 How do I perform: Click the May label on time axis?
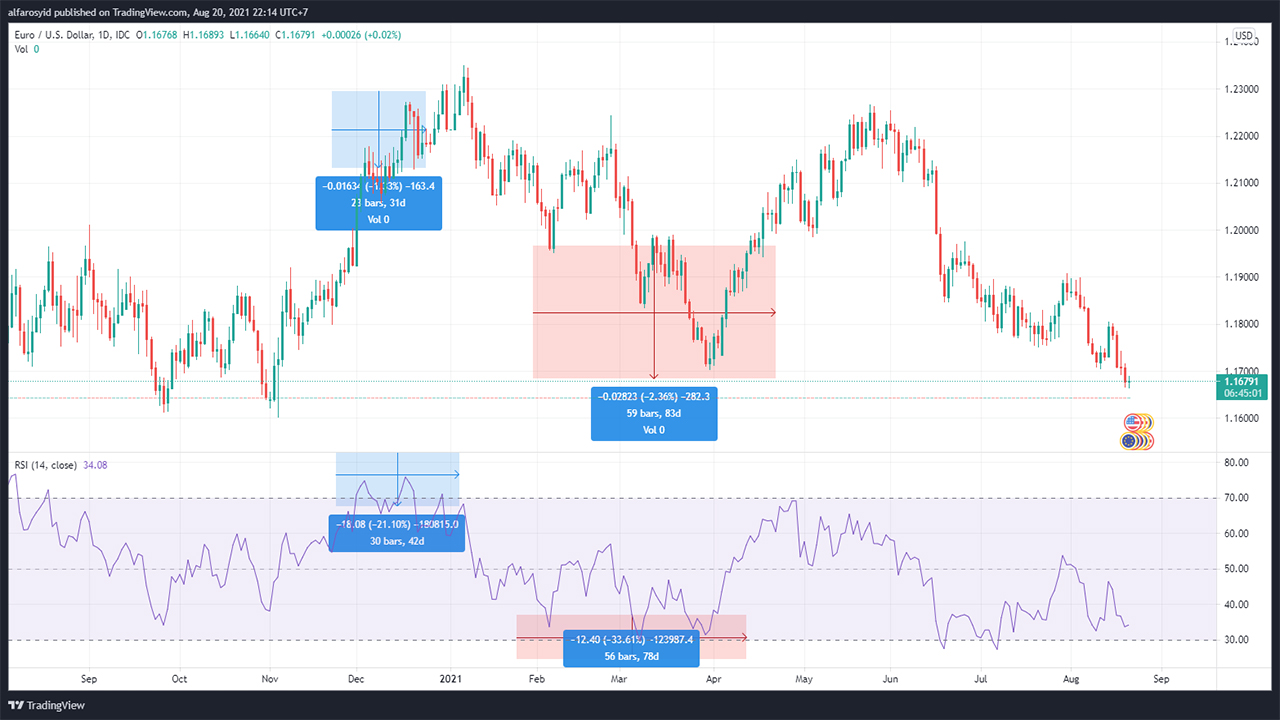[x=804, y=678]
